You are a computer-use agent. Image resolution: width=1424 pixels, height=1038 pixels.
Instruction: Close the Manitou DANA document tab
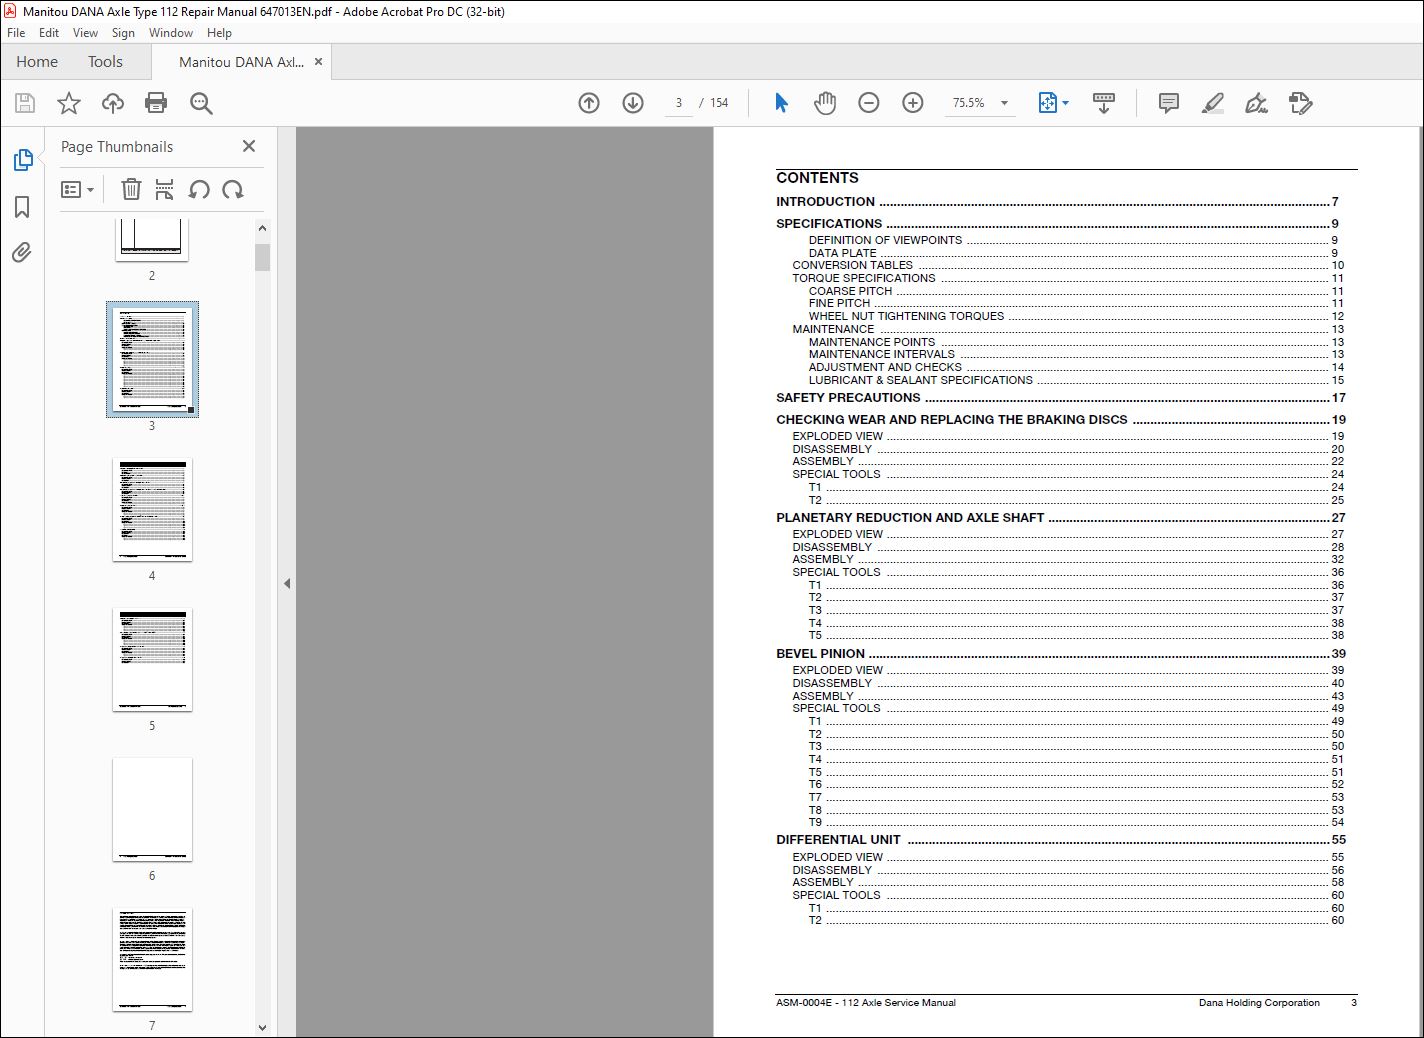319,62
